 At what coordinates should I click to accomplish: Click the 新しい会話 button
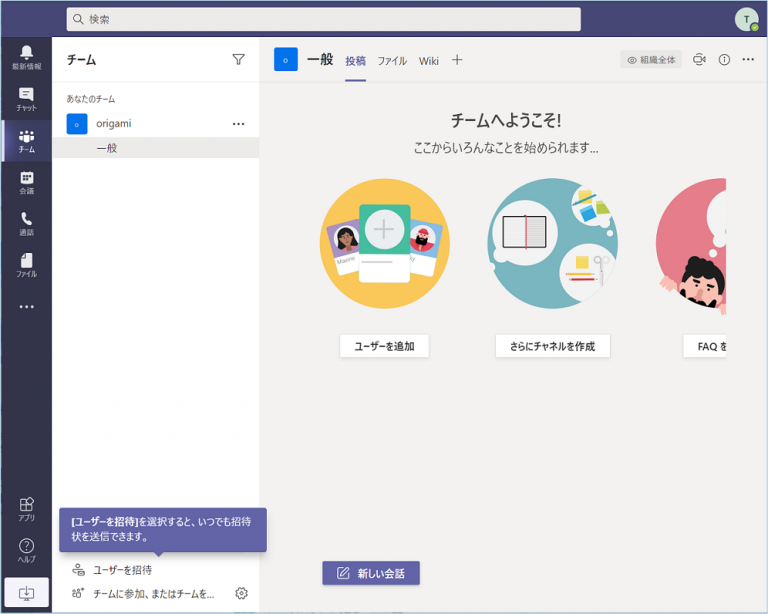[x=371, y=573]
